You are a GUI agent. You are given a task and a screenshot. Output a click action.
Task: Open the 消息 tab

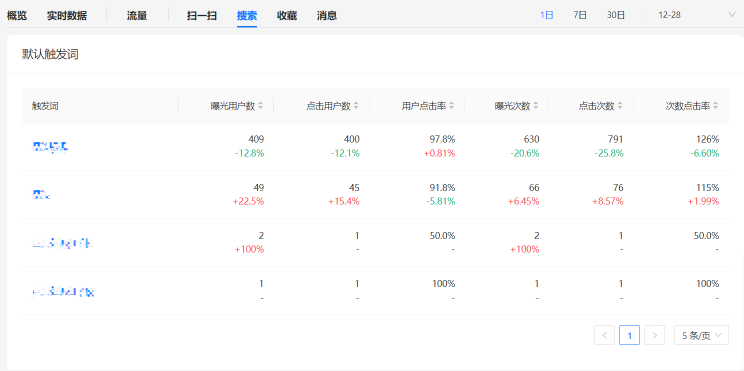tap(327, 16)
